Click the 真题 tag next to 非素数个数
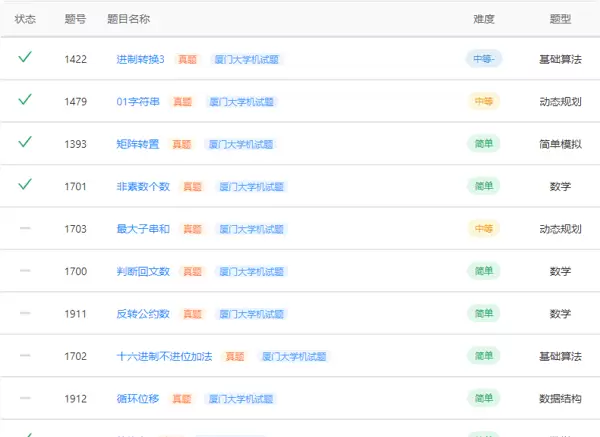 coord(193,187)
